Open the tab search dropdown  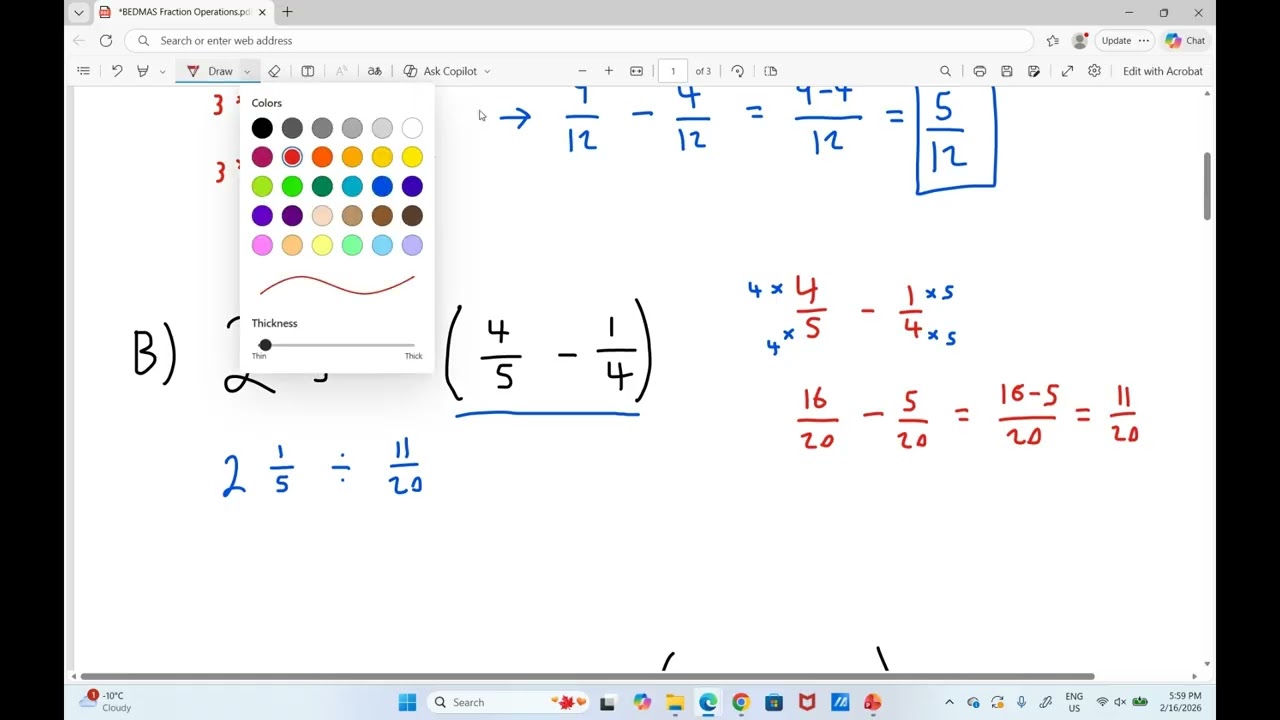[x=79, y=12]
